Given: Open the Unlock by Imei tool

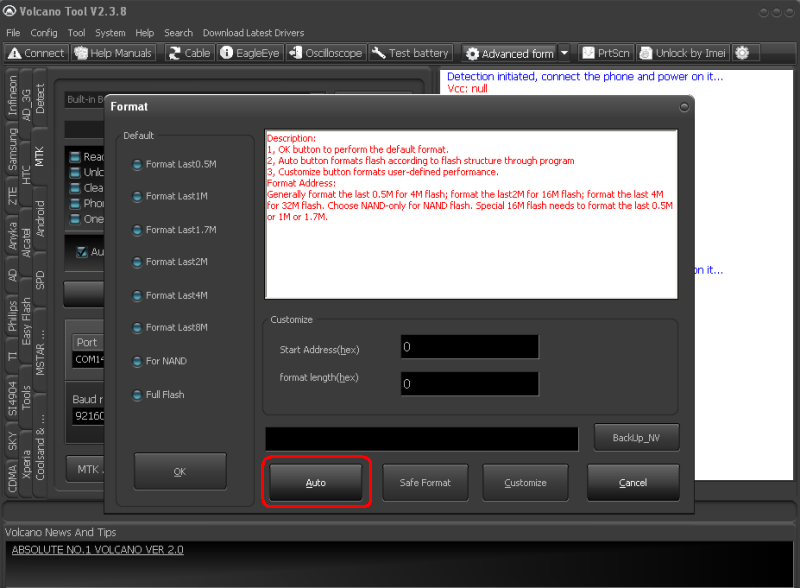Looking at the screenshot, I should coord(683,53).
